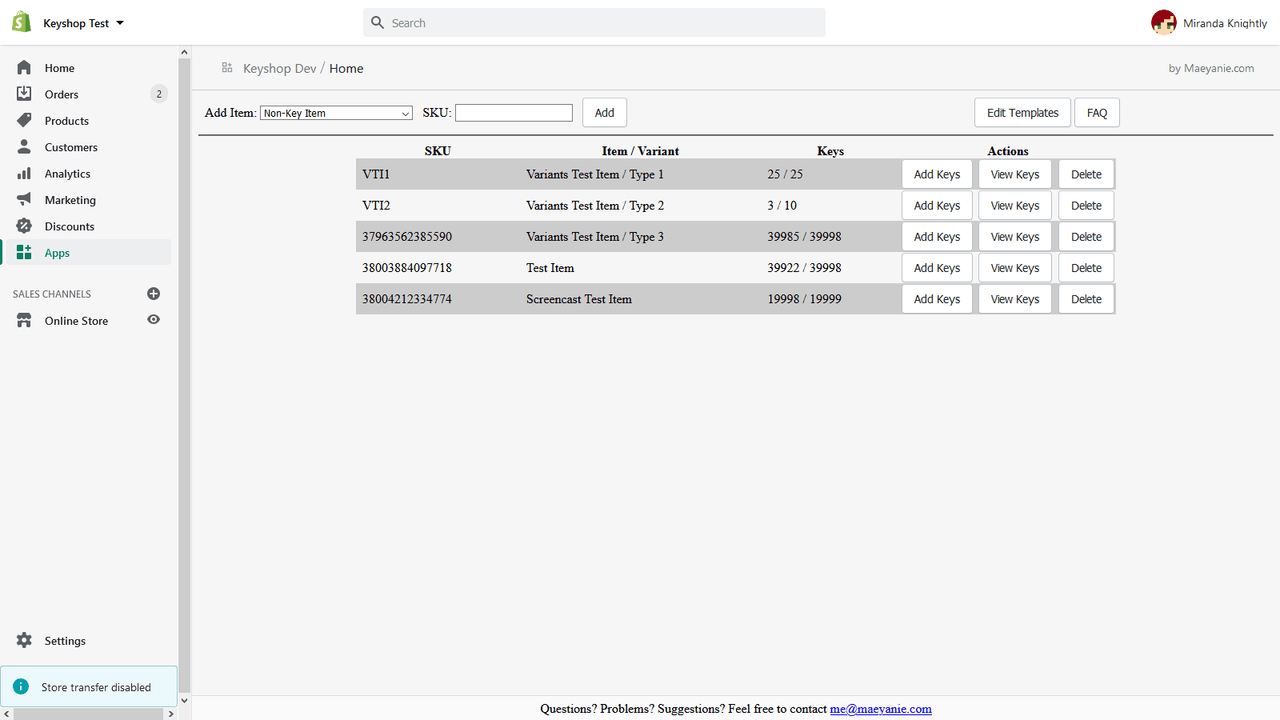This screenshot has width=1280, height=720.
Task: Click Keyshop Dev breadcrumb
Action: tap(279, 68)
